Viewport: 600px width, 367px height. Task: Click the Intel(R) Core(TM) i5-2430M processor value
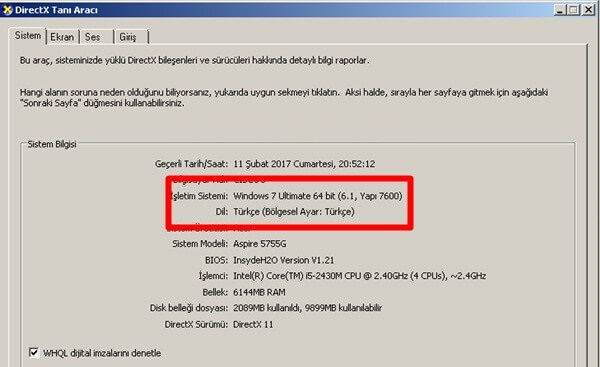tap(360, 276)
